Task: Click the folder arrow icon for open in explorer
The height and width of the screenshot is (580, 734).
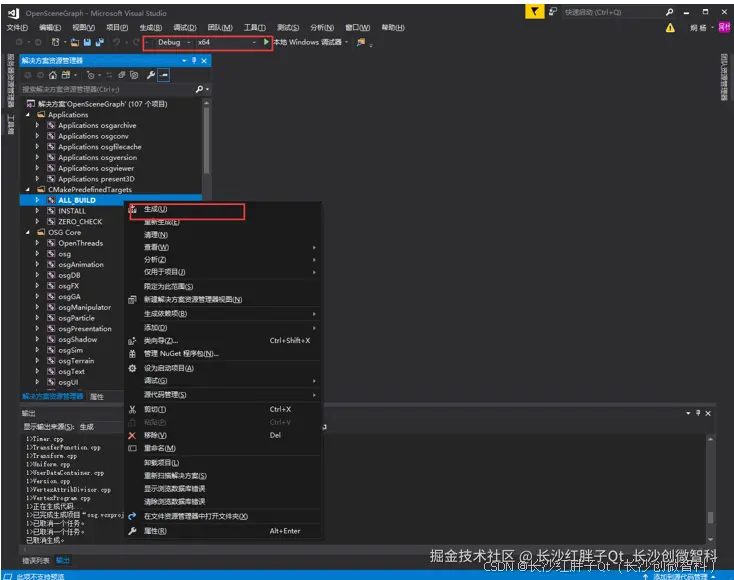Action: click(132, 516)
